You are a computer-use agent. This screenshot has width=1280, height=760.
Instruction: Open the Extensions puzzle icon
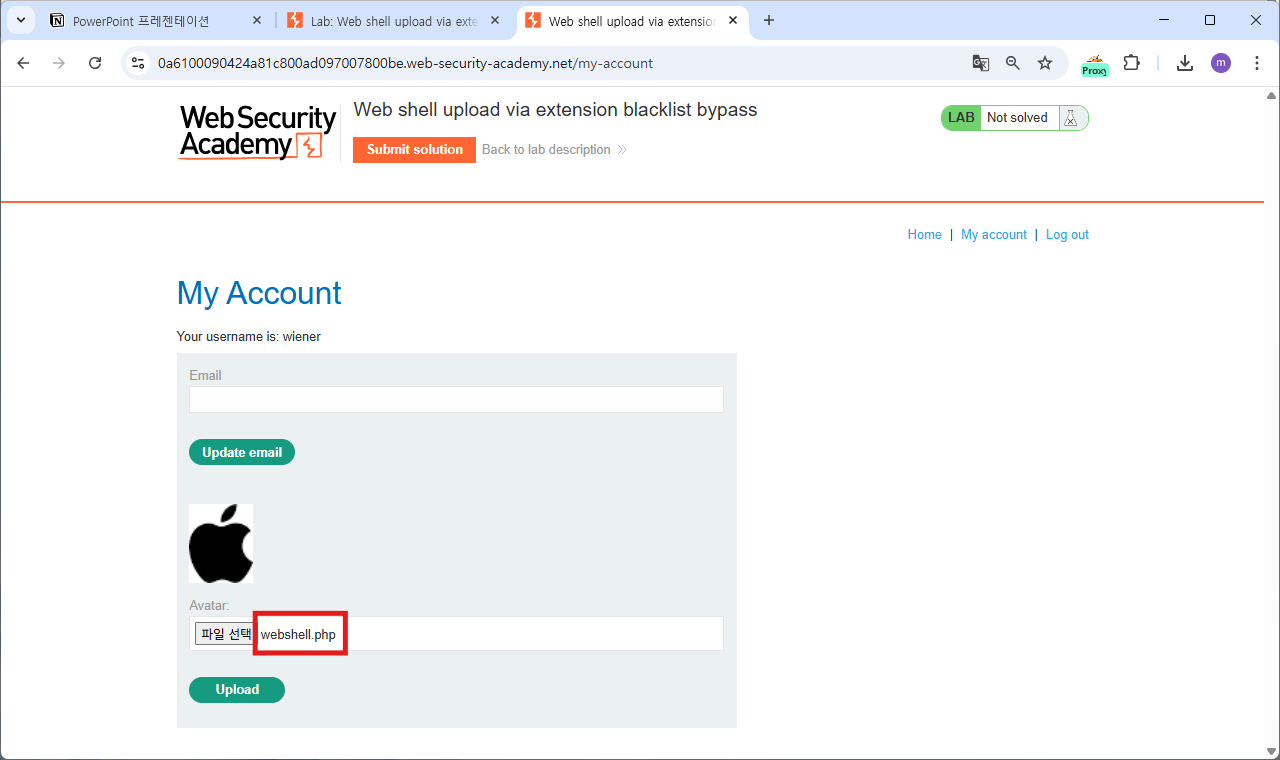click(1131, 63)
